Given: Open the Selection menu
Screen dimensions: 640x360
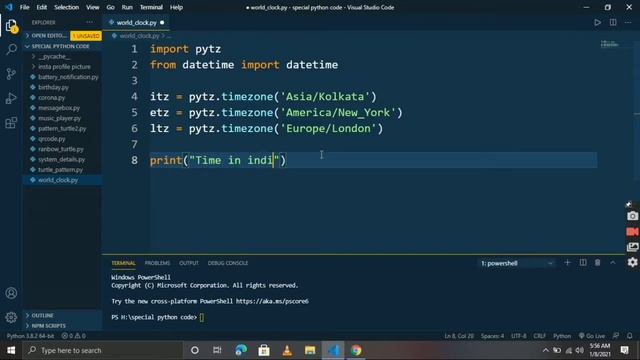Looking at the screenshot, I should pyautogui.click(x=67, y=7).
